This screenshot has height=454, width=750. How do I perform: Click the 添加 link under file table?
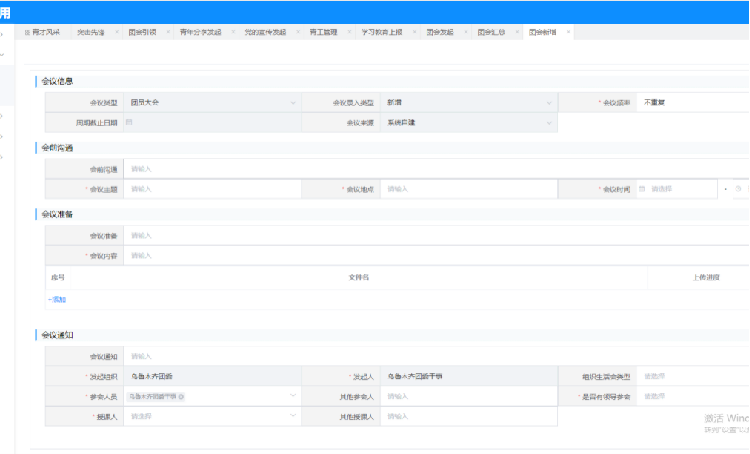(57, 299)
